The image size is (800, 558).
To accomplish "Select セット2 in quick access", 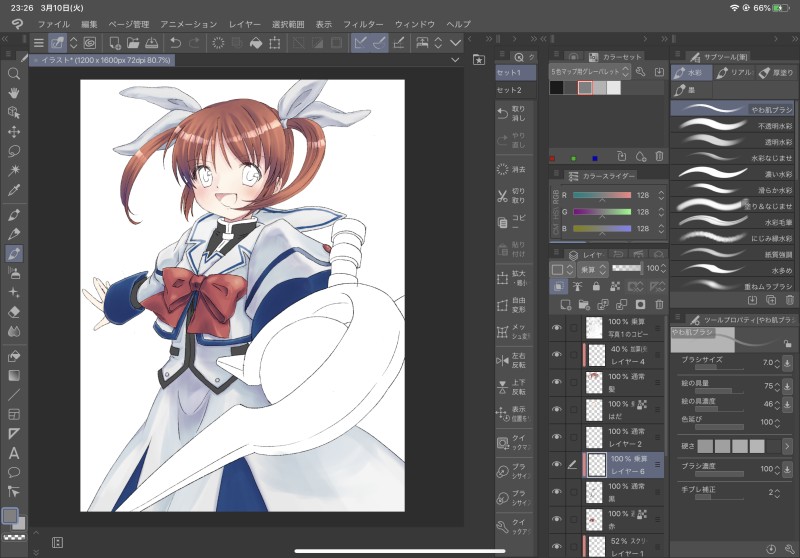I will (515, 90).
